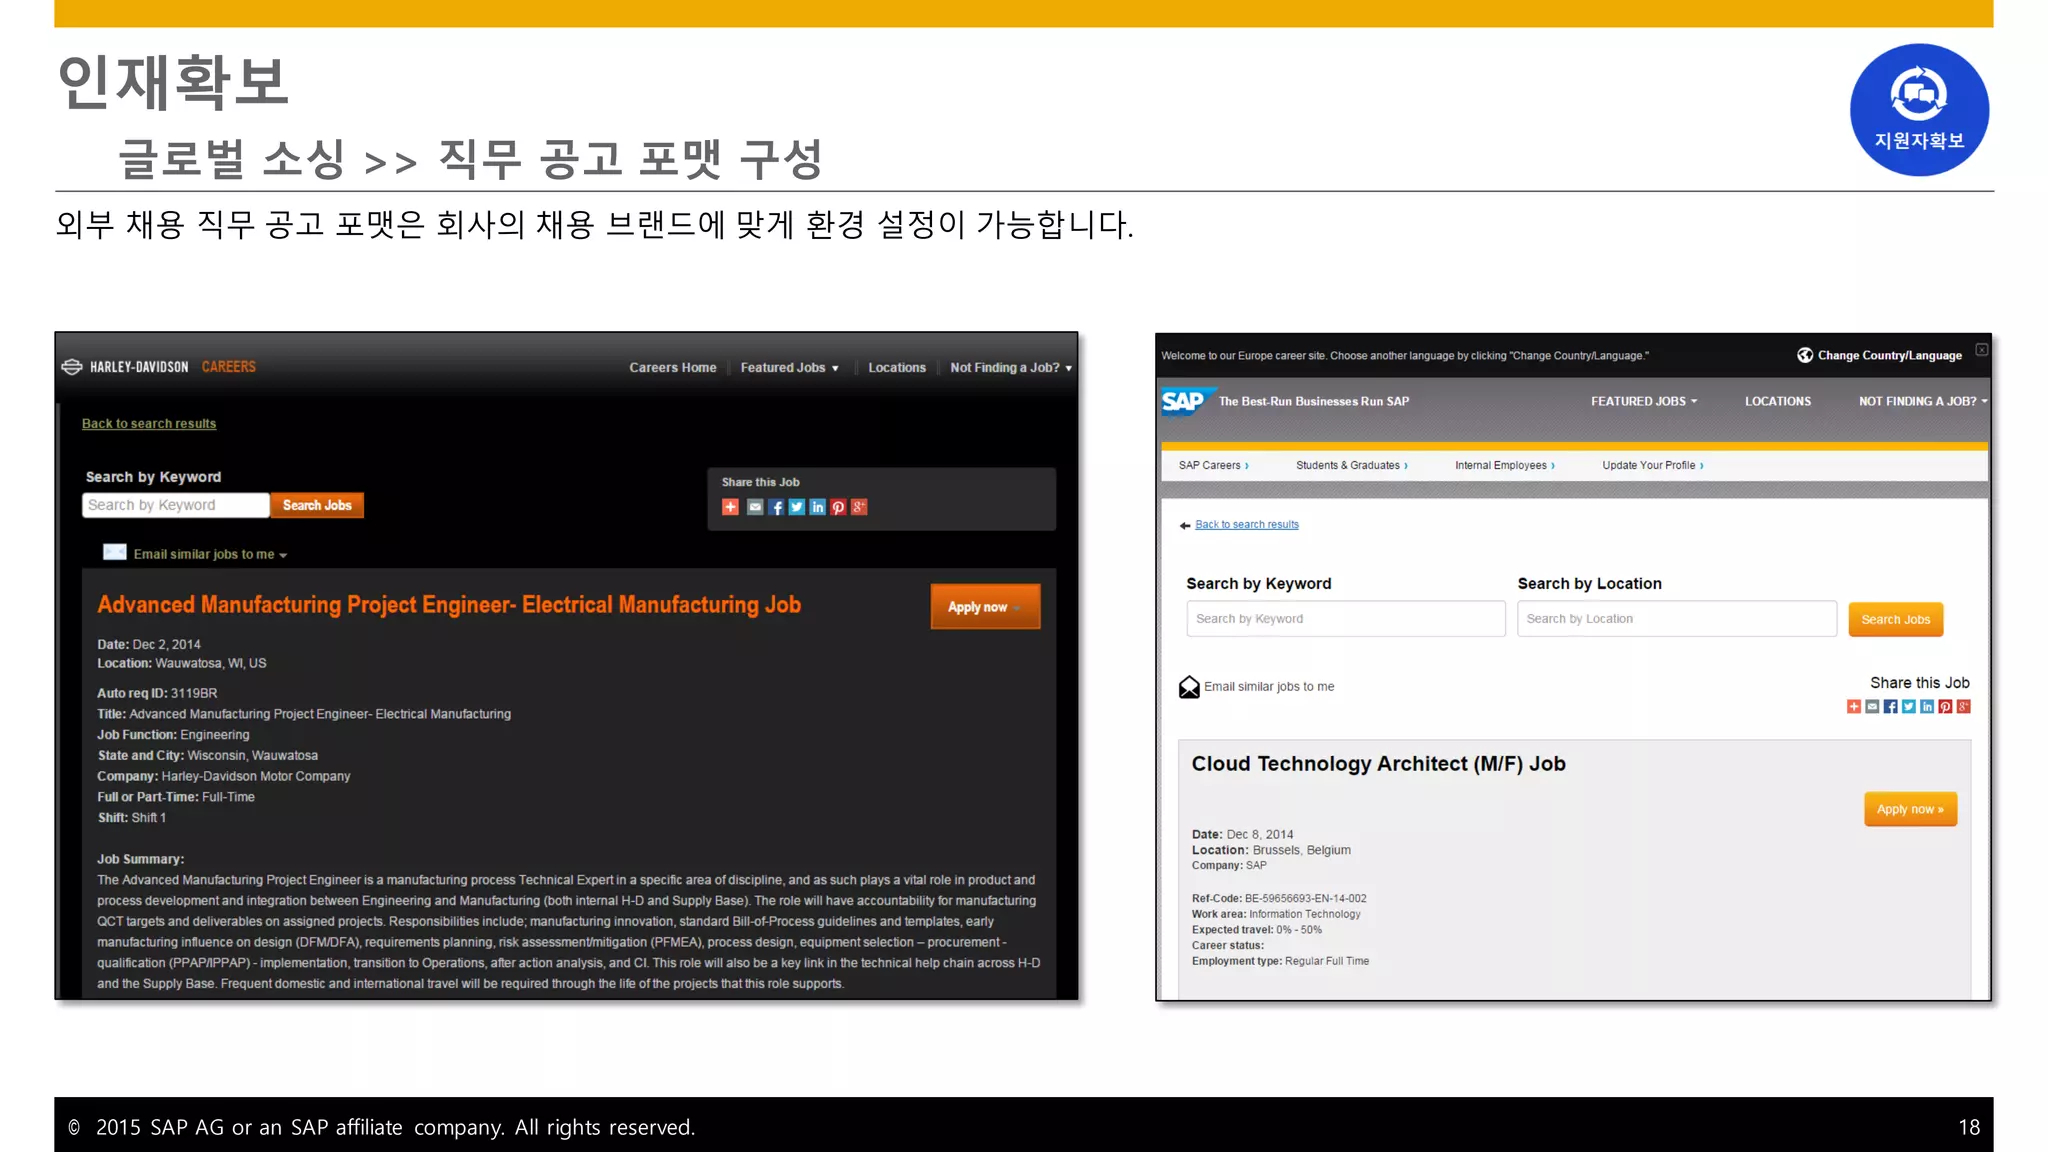Focus SAP Search by Keyword field

[x=1346, y=619]
